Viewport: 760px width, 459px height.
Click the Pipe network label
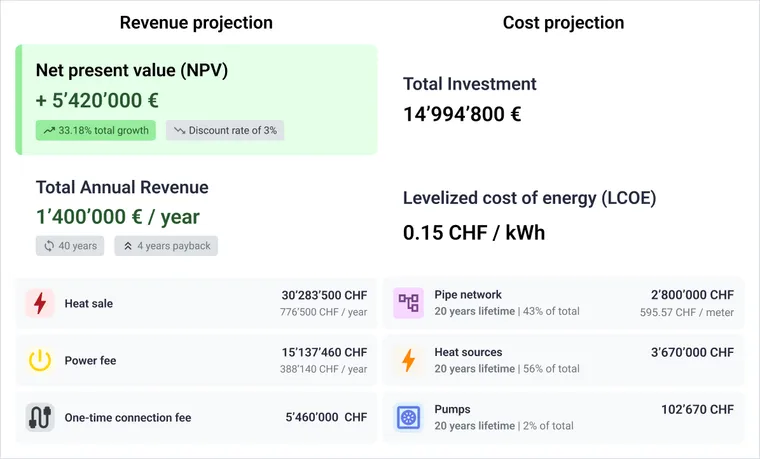(468, 295)
